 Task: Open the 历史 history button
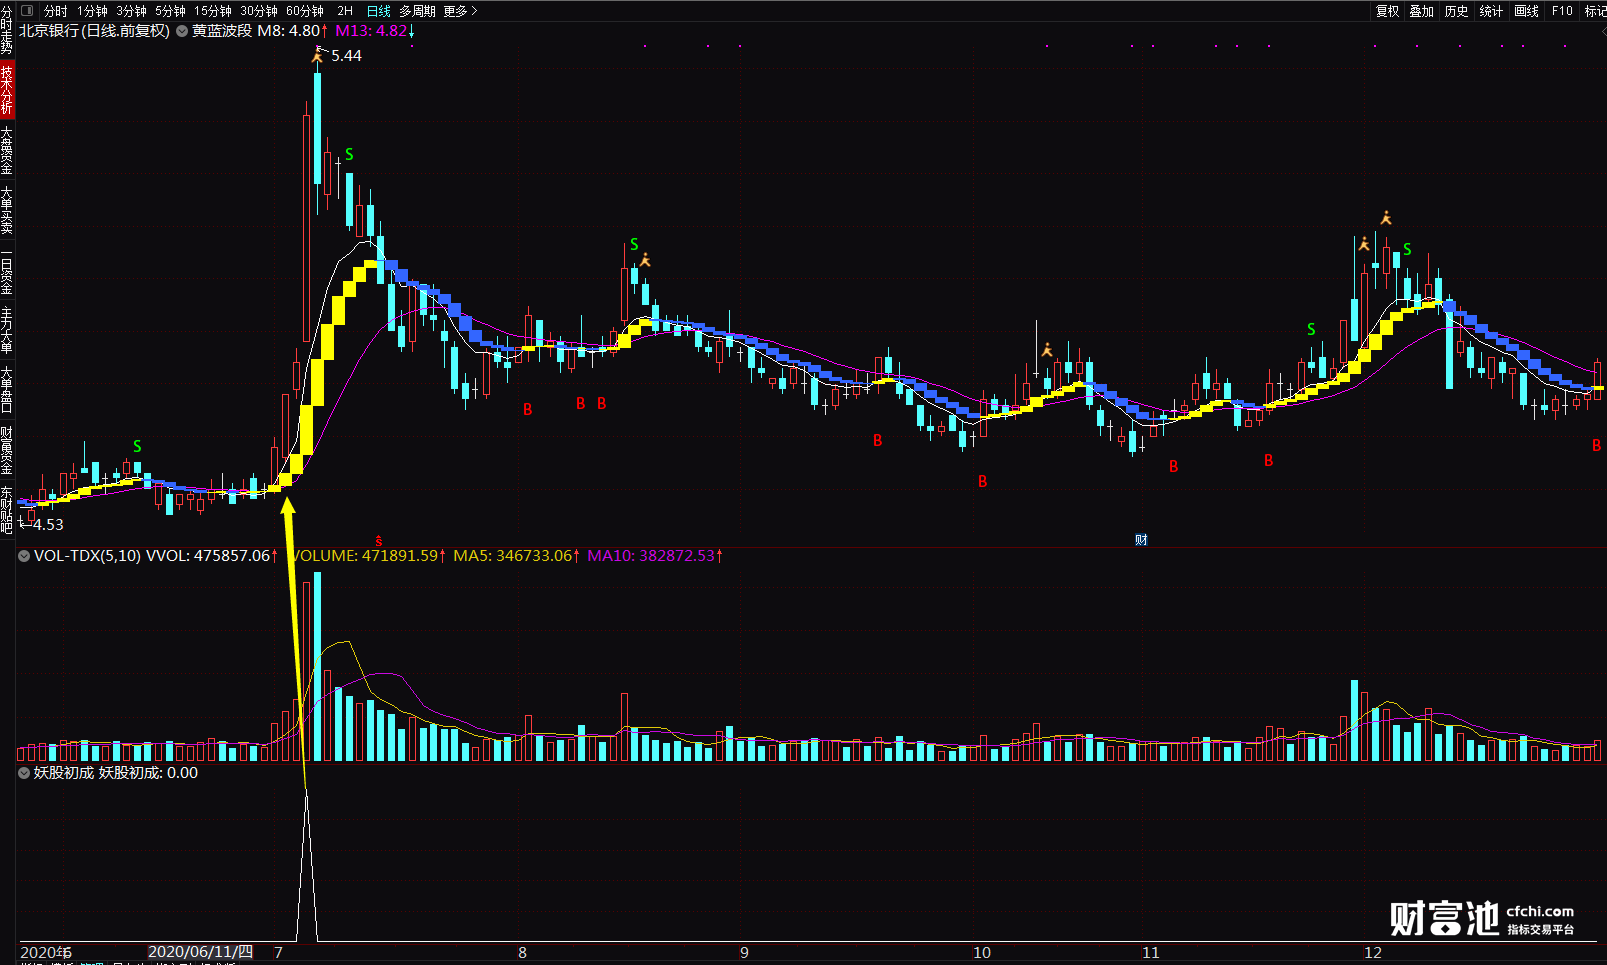coord(1457,11)
